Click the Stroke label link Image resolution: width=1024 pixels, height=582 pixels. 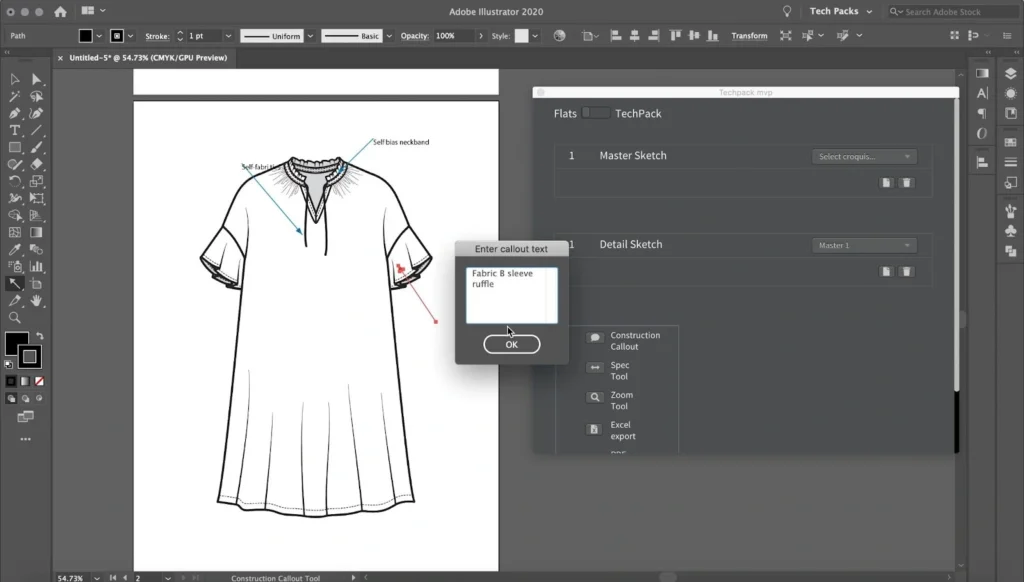(x=157, y=36)
